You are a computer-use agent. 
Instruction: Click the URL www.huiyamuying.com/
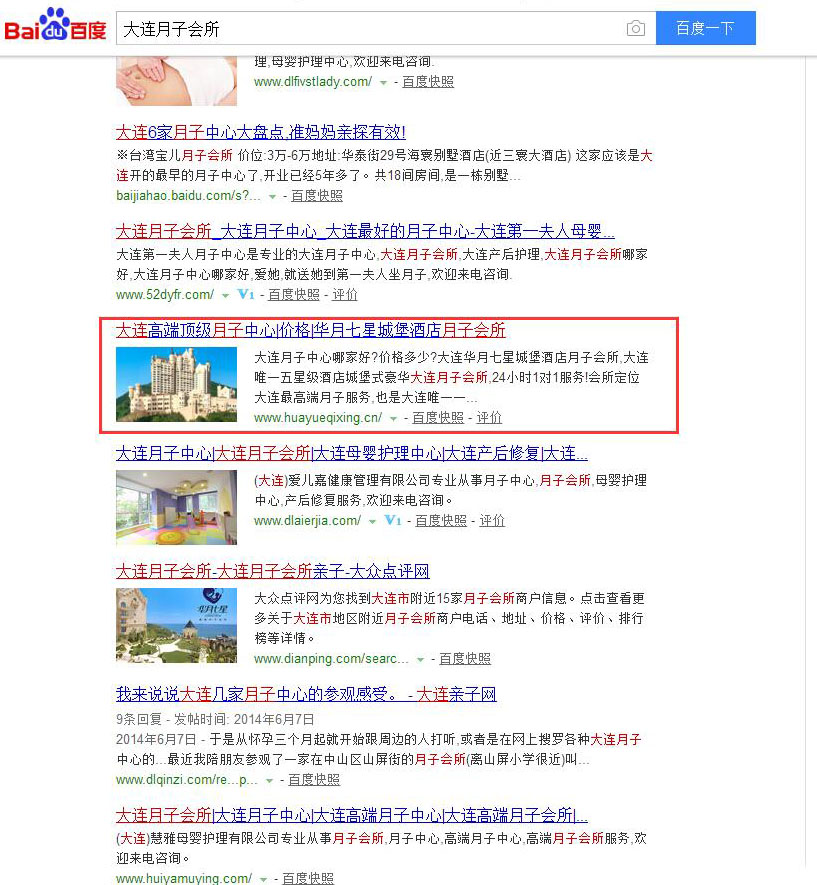pyautogui.click(x=184, y=878)
